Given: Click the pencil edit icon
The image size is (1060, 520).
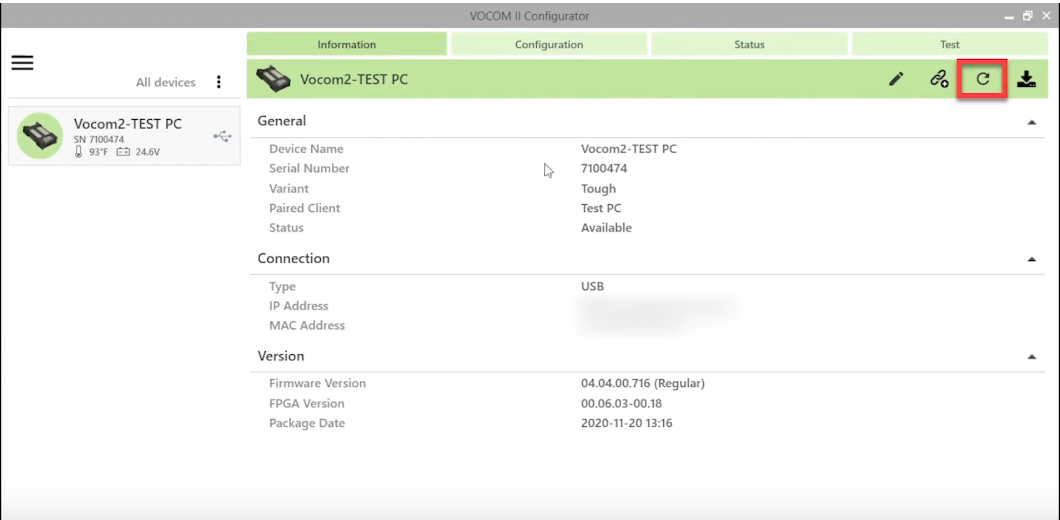Looking at the screenshot, I should pos(896,79).
